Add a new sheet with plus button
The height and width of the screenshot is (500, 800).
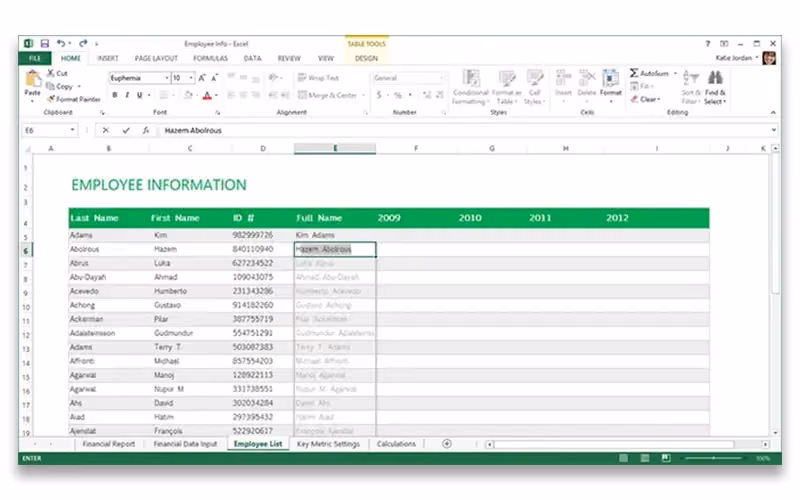[446, 443]
